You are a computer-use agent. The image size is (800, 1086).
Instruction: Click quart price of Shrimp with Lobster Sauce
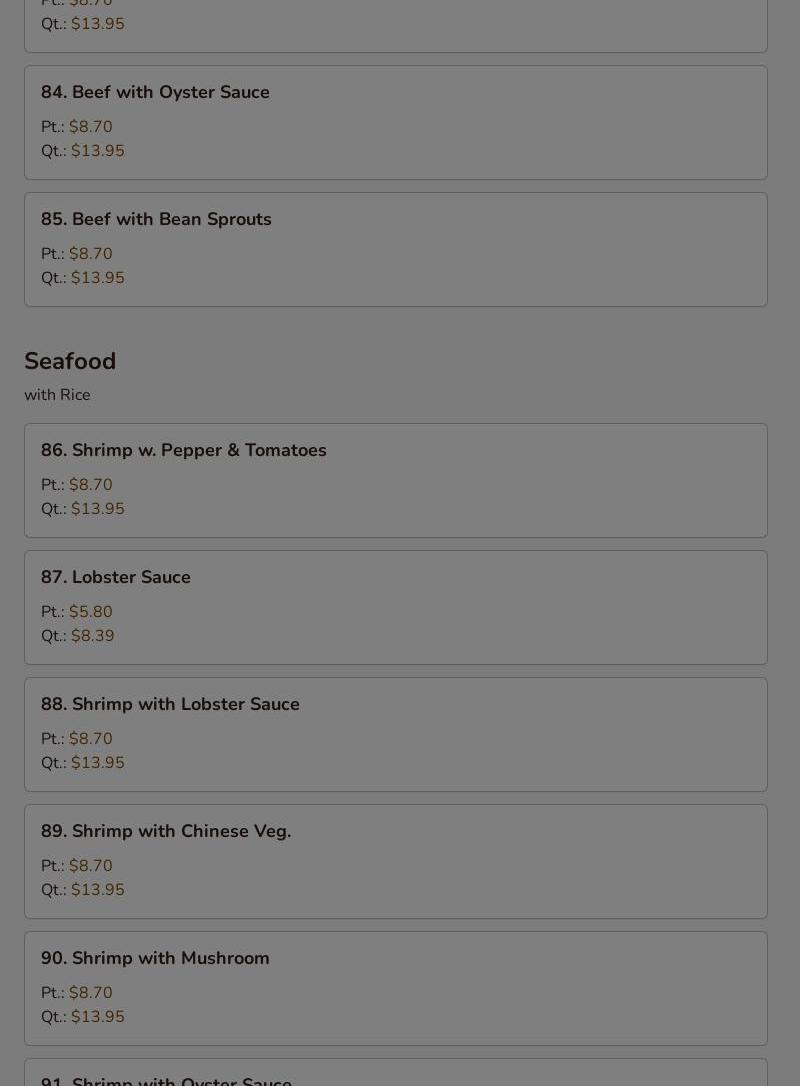pyautogui.click(x=98, y=763)
